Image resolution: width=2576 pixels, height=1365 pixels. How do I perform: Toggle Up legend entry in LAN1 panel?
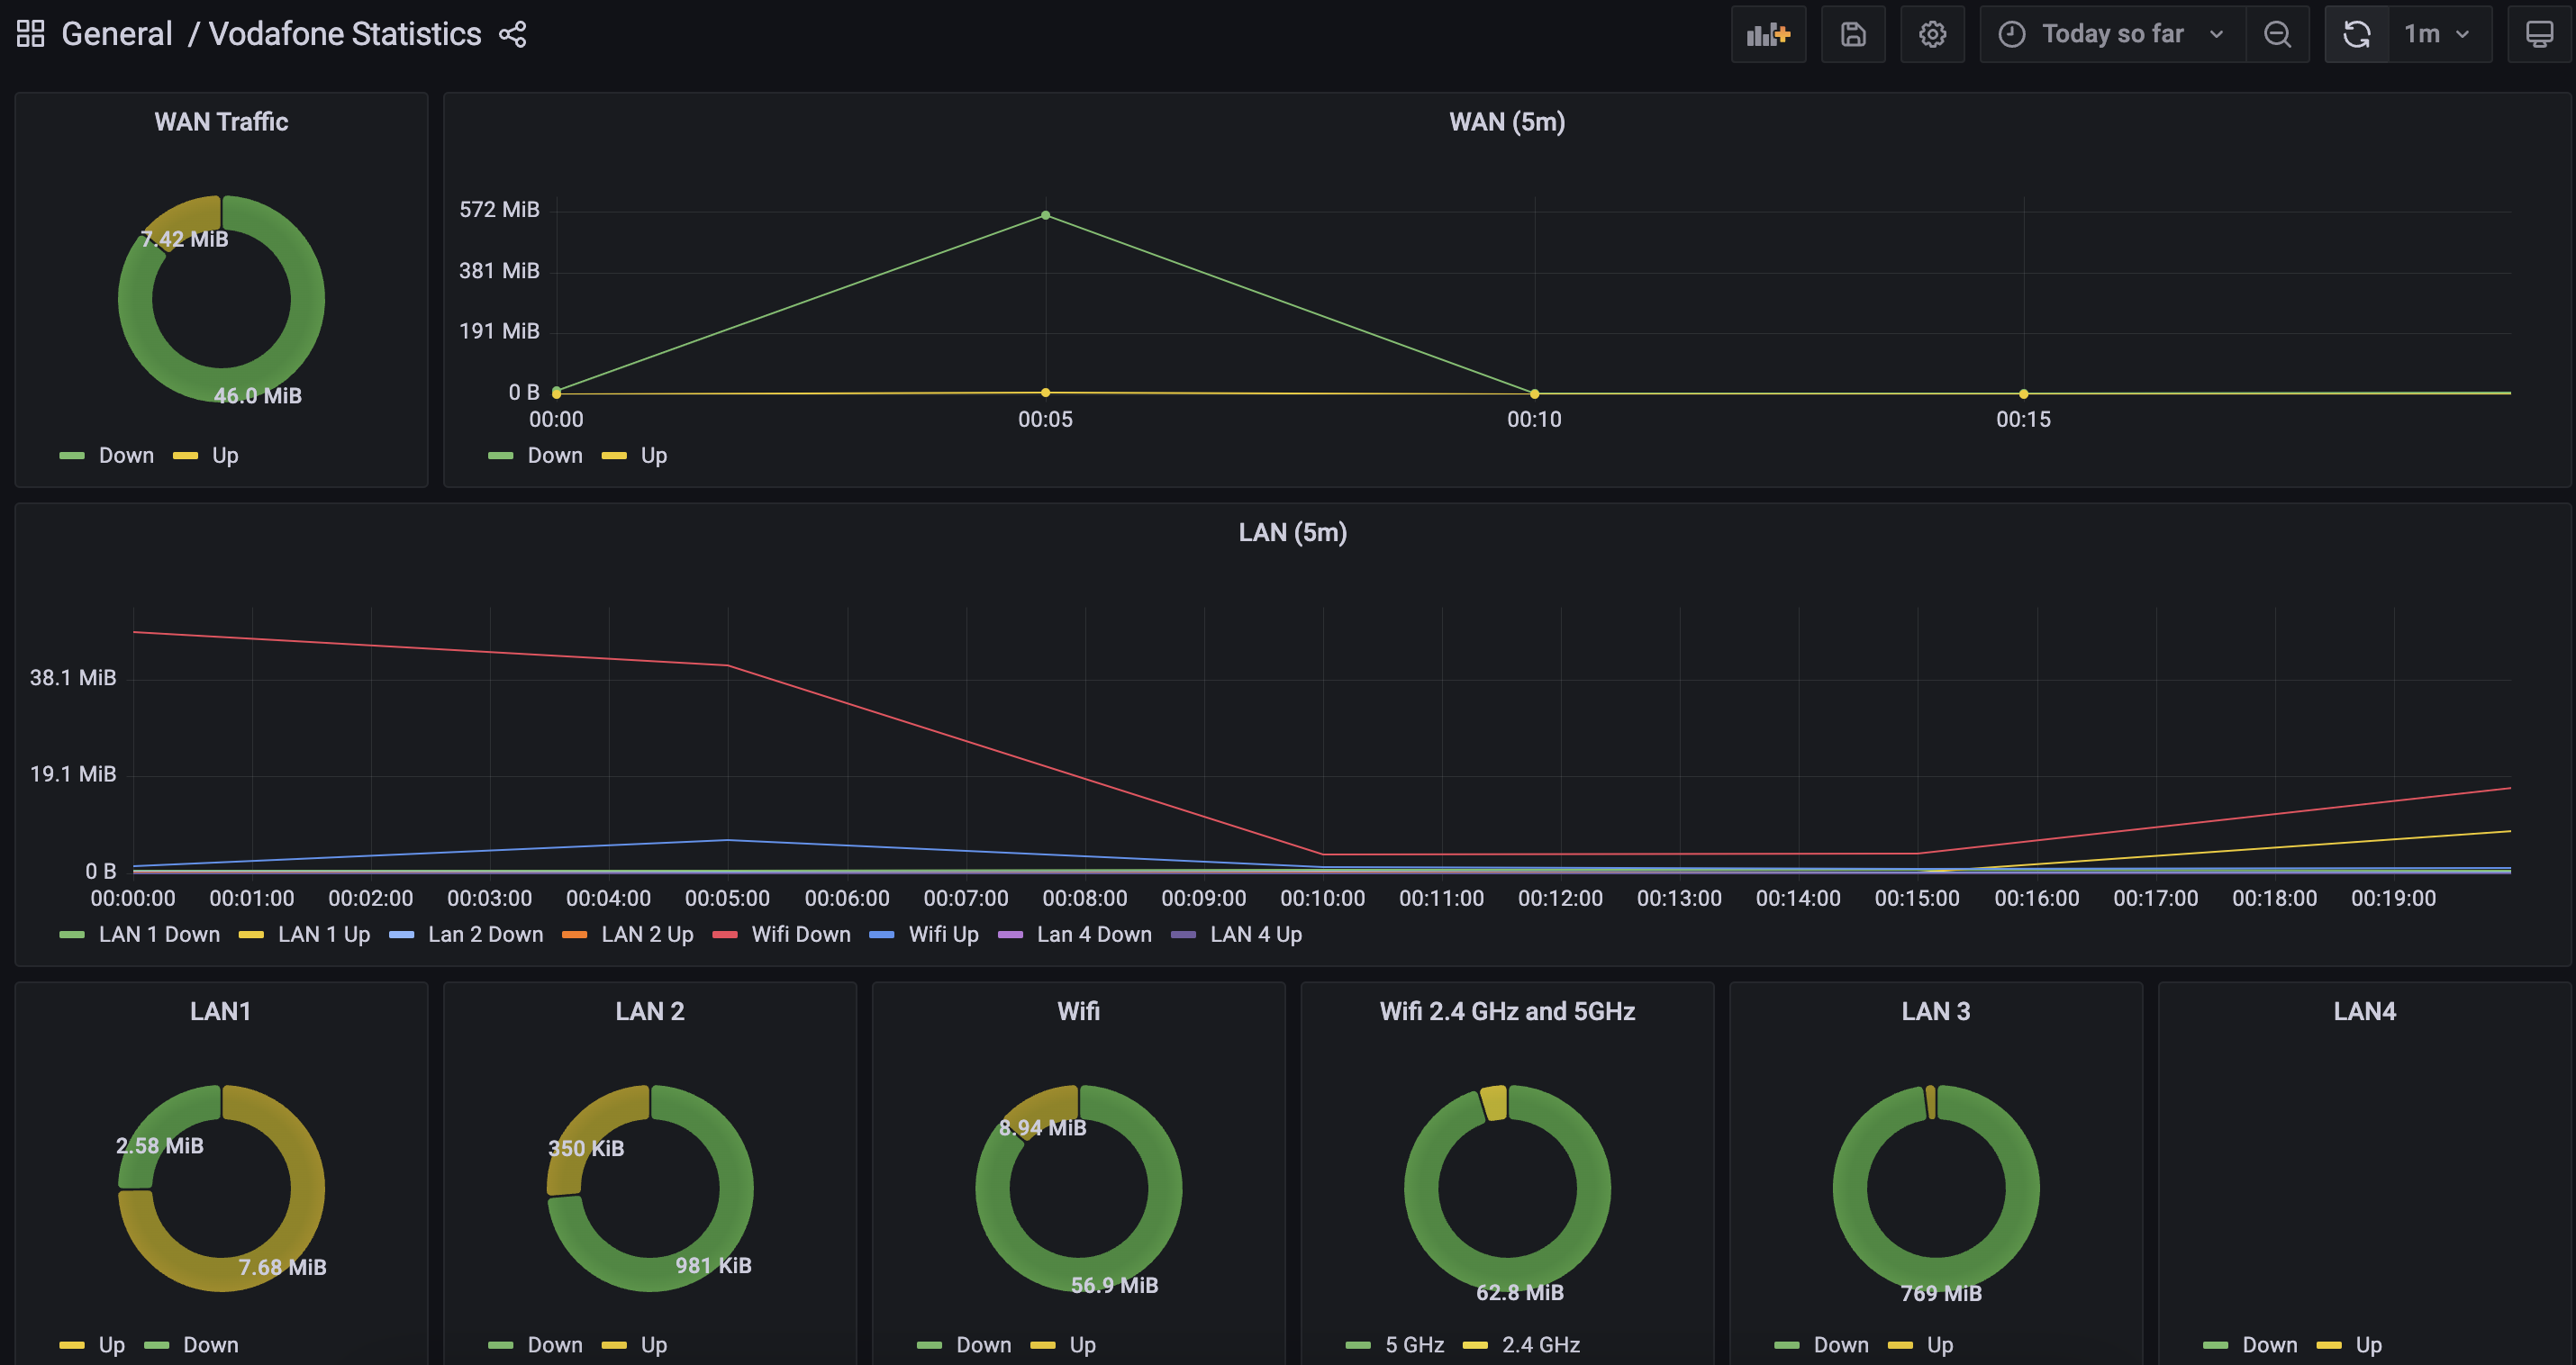[112, 1345]
